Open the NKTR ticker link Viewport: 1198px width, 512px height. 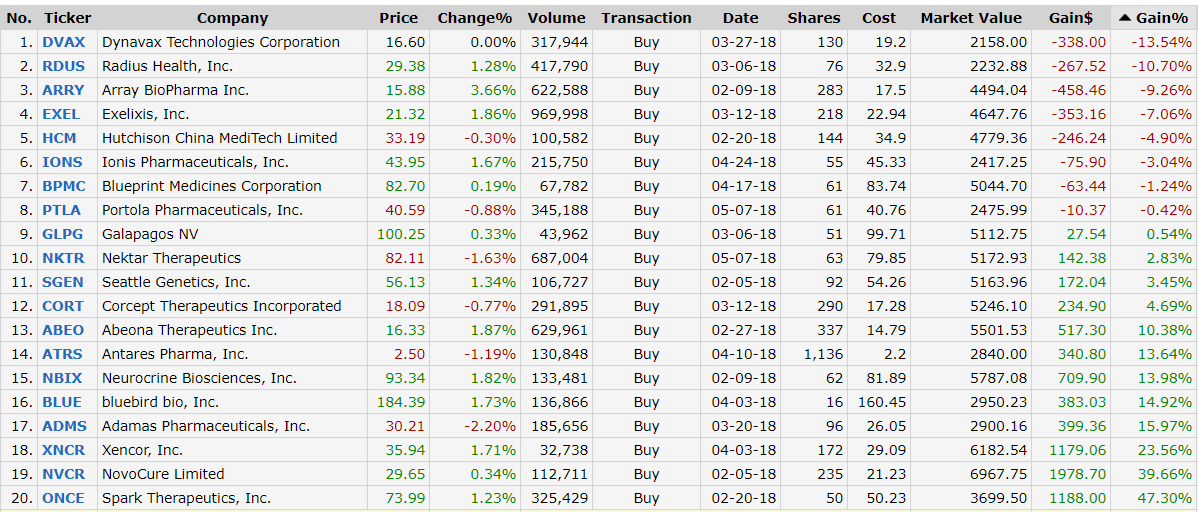click(63, 258)
